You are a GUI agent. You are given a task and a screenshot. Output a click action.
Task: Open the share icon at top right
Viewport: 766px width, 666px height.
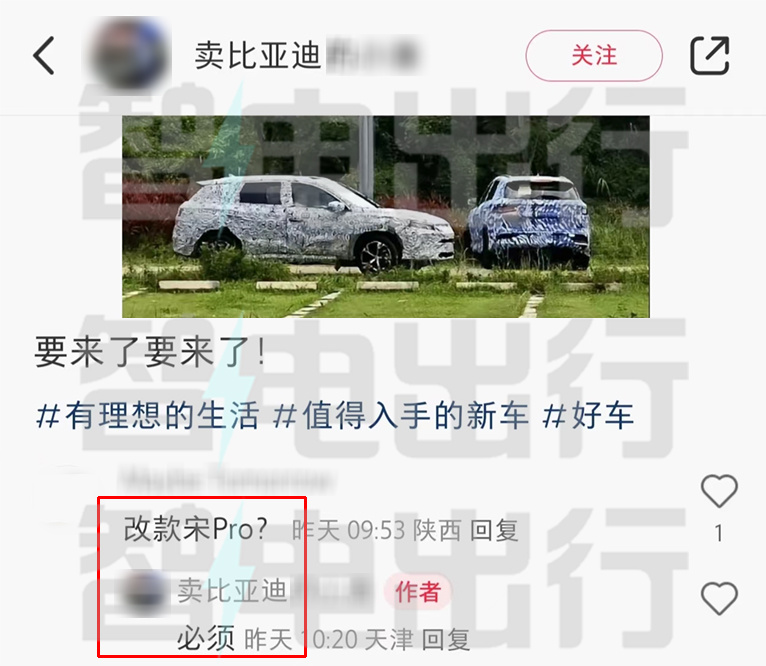click(x=709, y=55)
